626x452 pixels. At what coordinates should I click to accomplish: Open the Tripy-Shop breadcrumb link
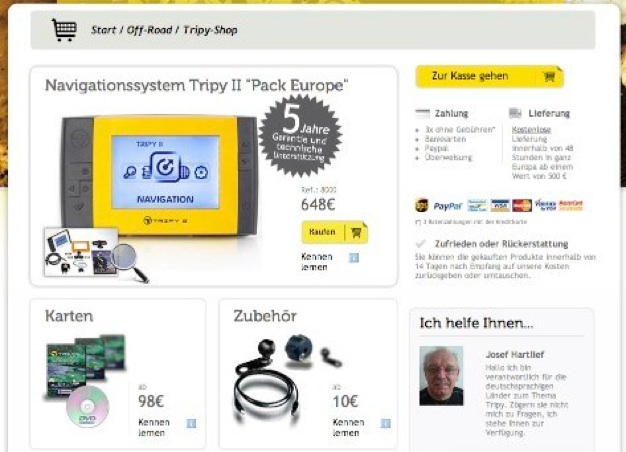[210, 30]
